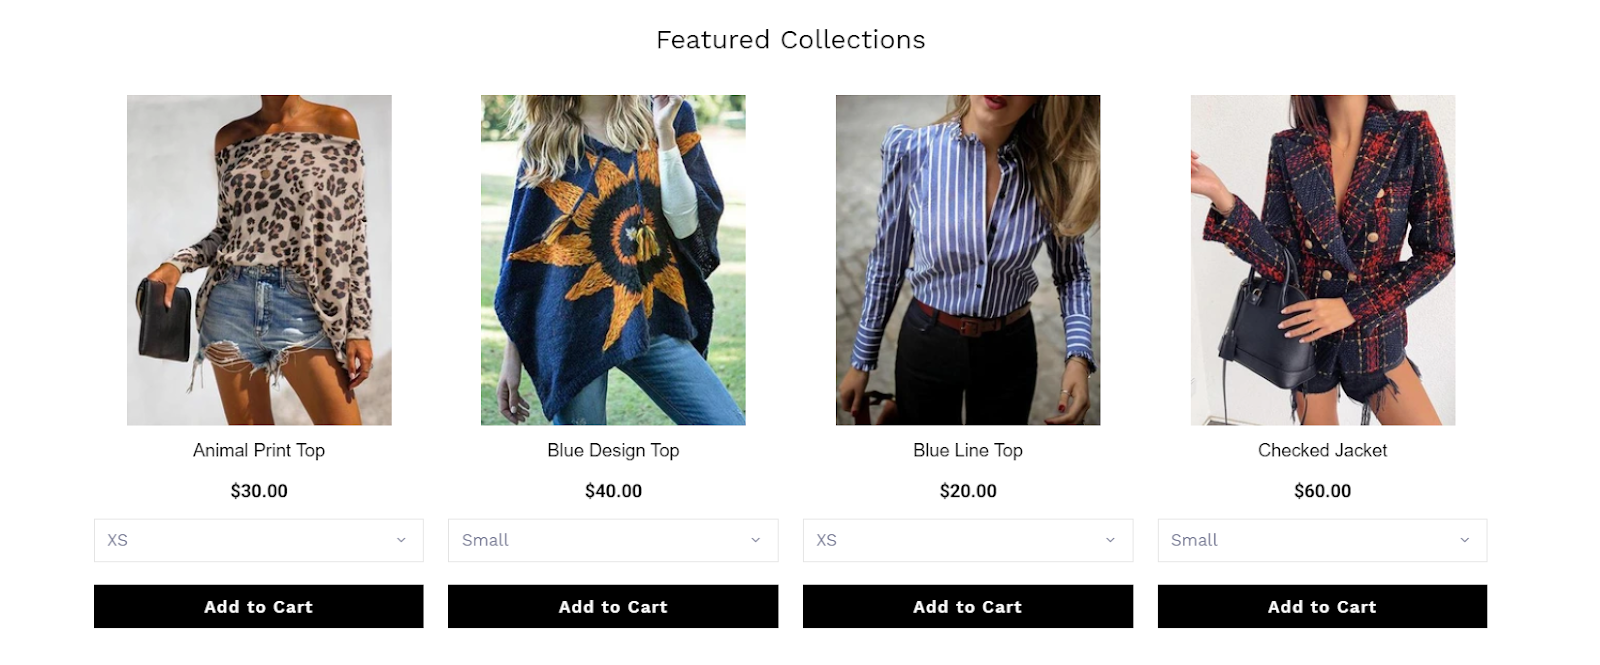Open the Checked Jacket product photo
The width and height of the screenshot is (1600, 665).
1323,260
